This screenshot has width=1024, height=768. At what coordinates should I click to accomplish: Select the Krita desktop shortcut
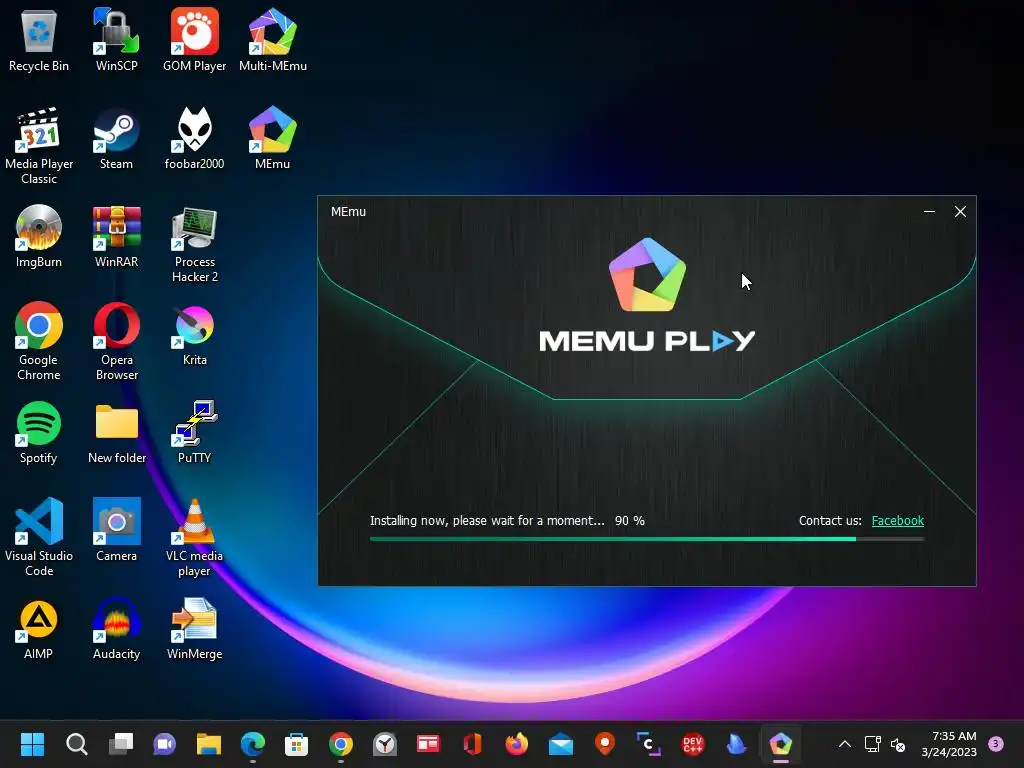195,334
